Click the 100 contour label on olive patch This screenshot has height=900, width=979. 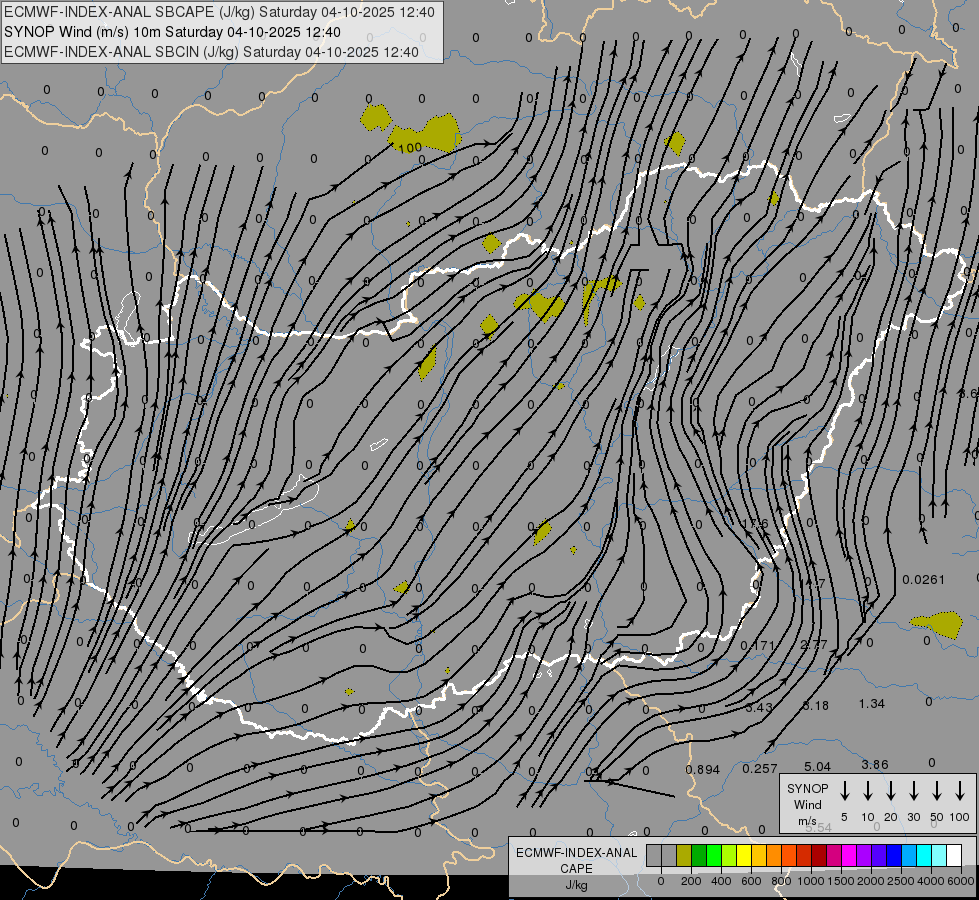pos(410,148)
